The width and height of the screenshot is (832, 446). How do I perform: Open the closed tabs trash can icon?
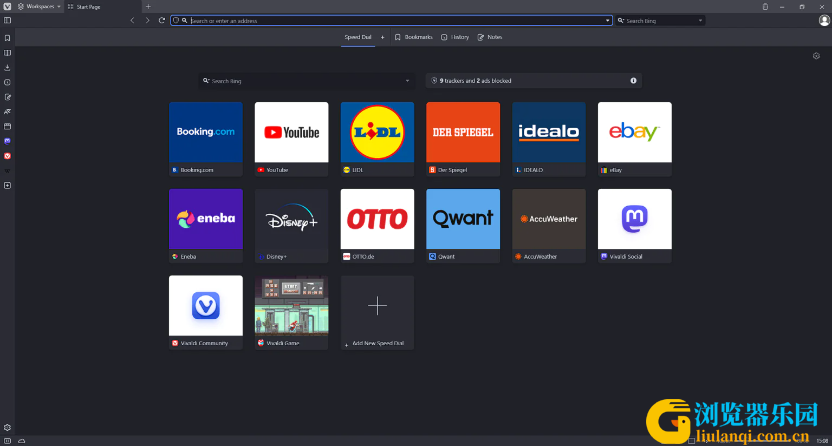point(765,7)
